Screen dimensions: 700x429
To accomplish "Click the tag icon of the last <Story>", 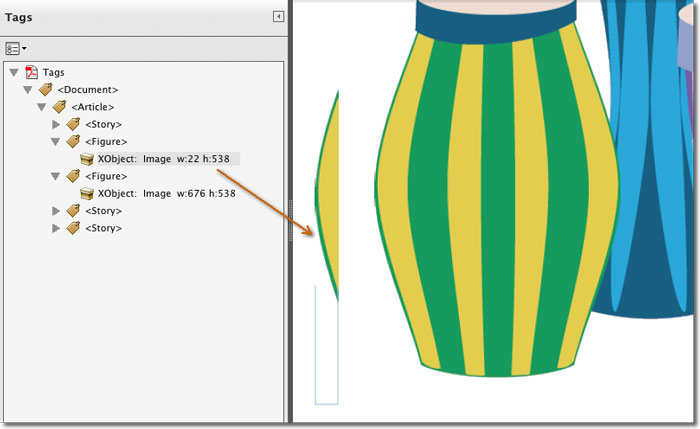I will coord(73,229).
